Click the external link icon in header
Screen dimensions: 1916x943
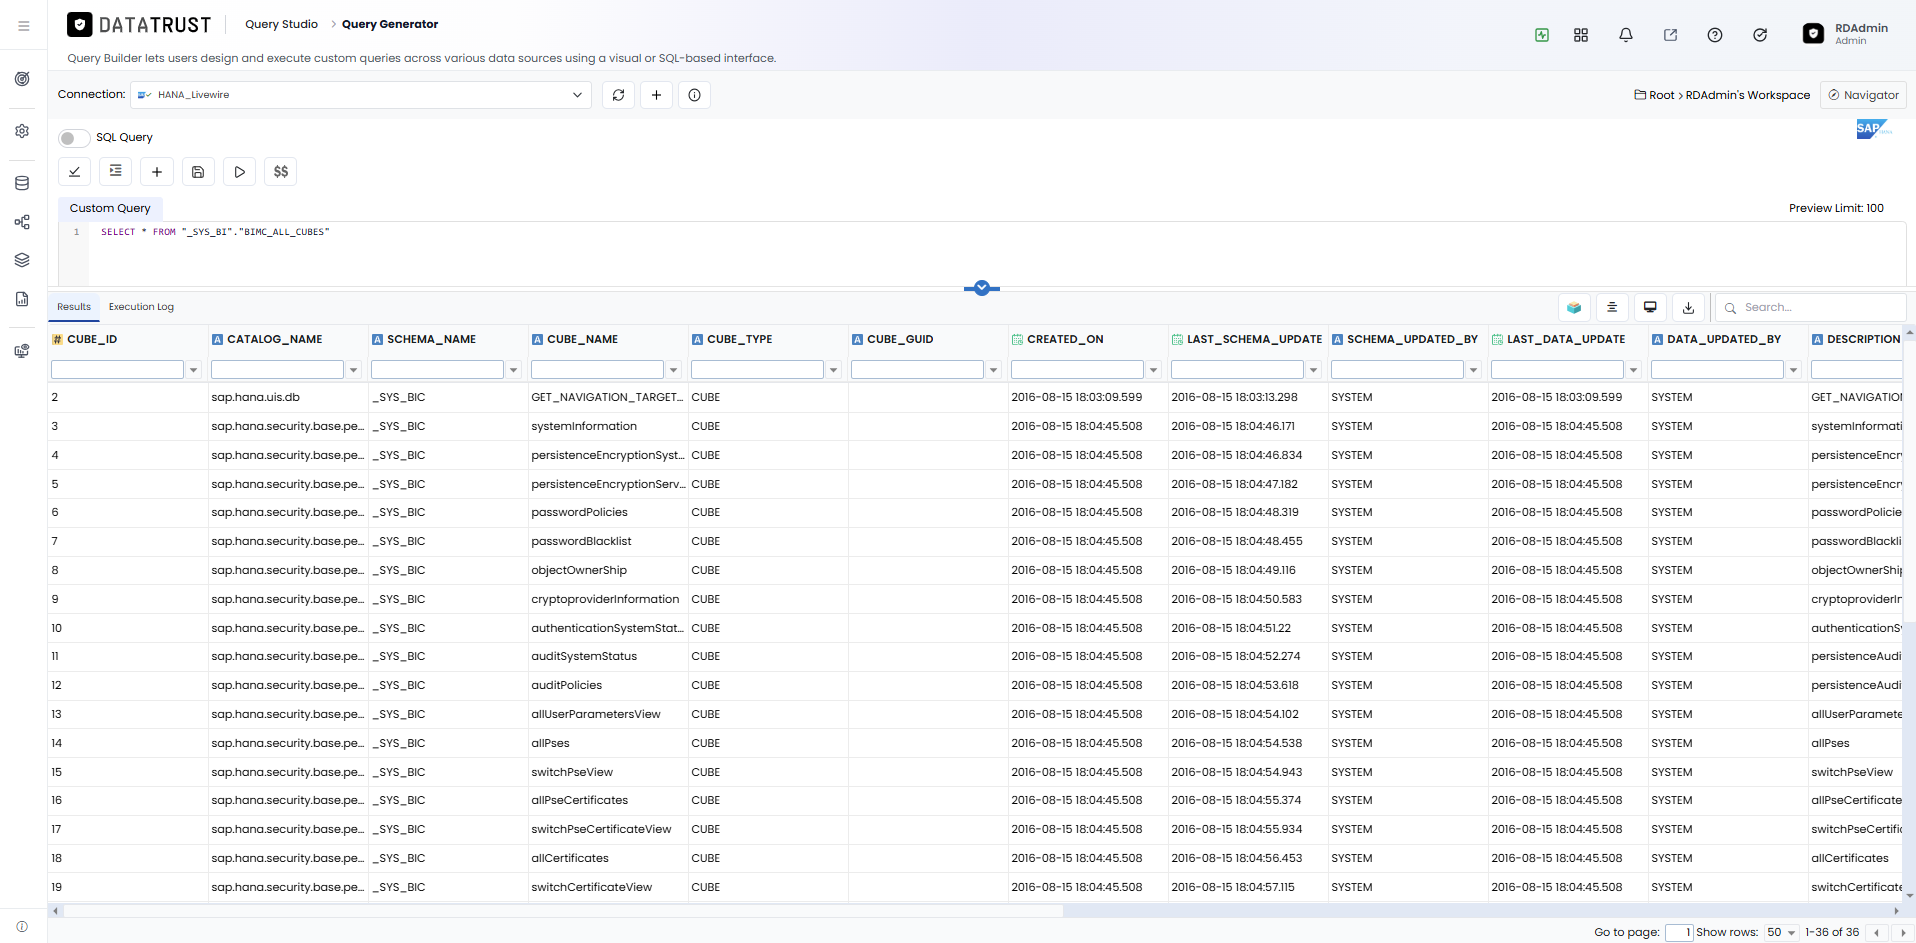1670,35
